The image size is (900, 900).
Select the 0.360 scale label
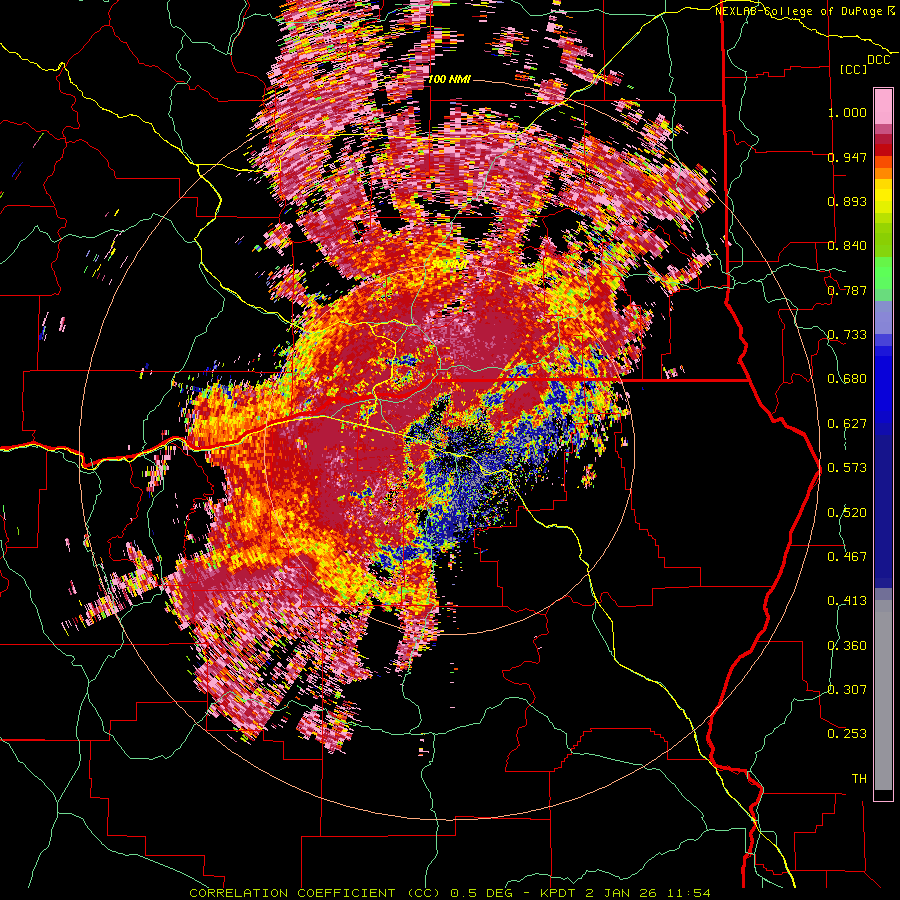(x=847, y=646)
